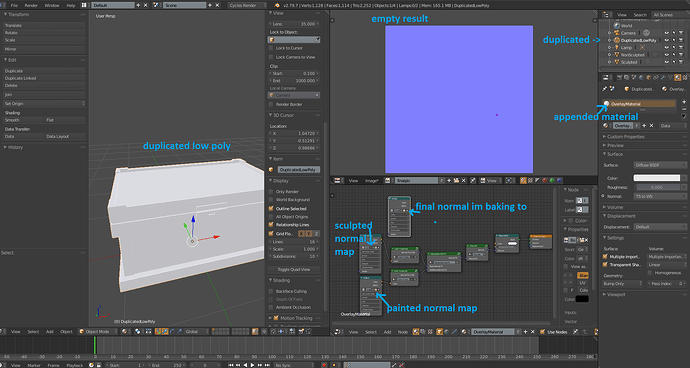This screenshot has height=368, width=690.
Task: Toggle the Use Nodes checkbox
Action: point(543,332)
